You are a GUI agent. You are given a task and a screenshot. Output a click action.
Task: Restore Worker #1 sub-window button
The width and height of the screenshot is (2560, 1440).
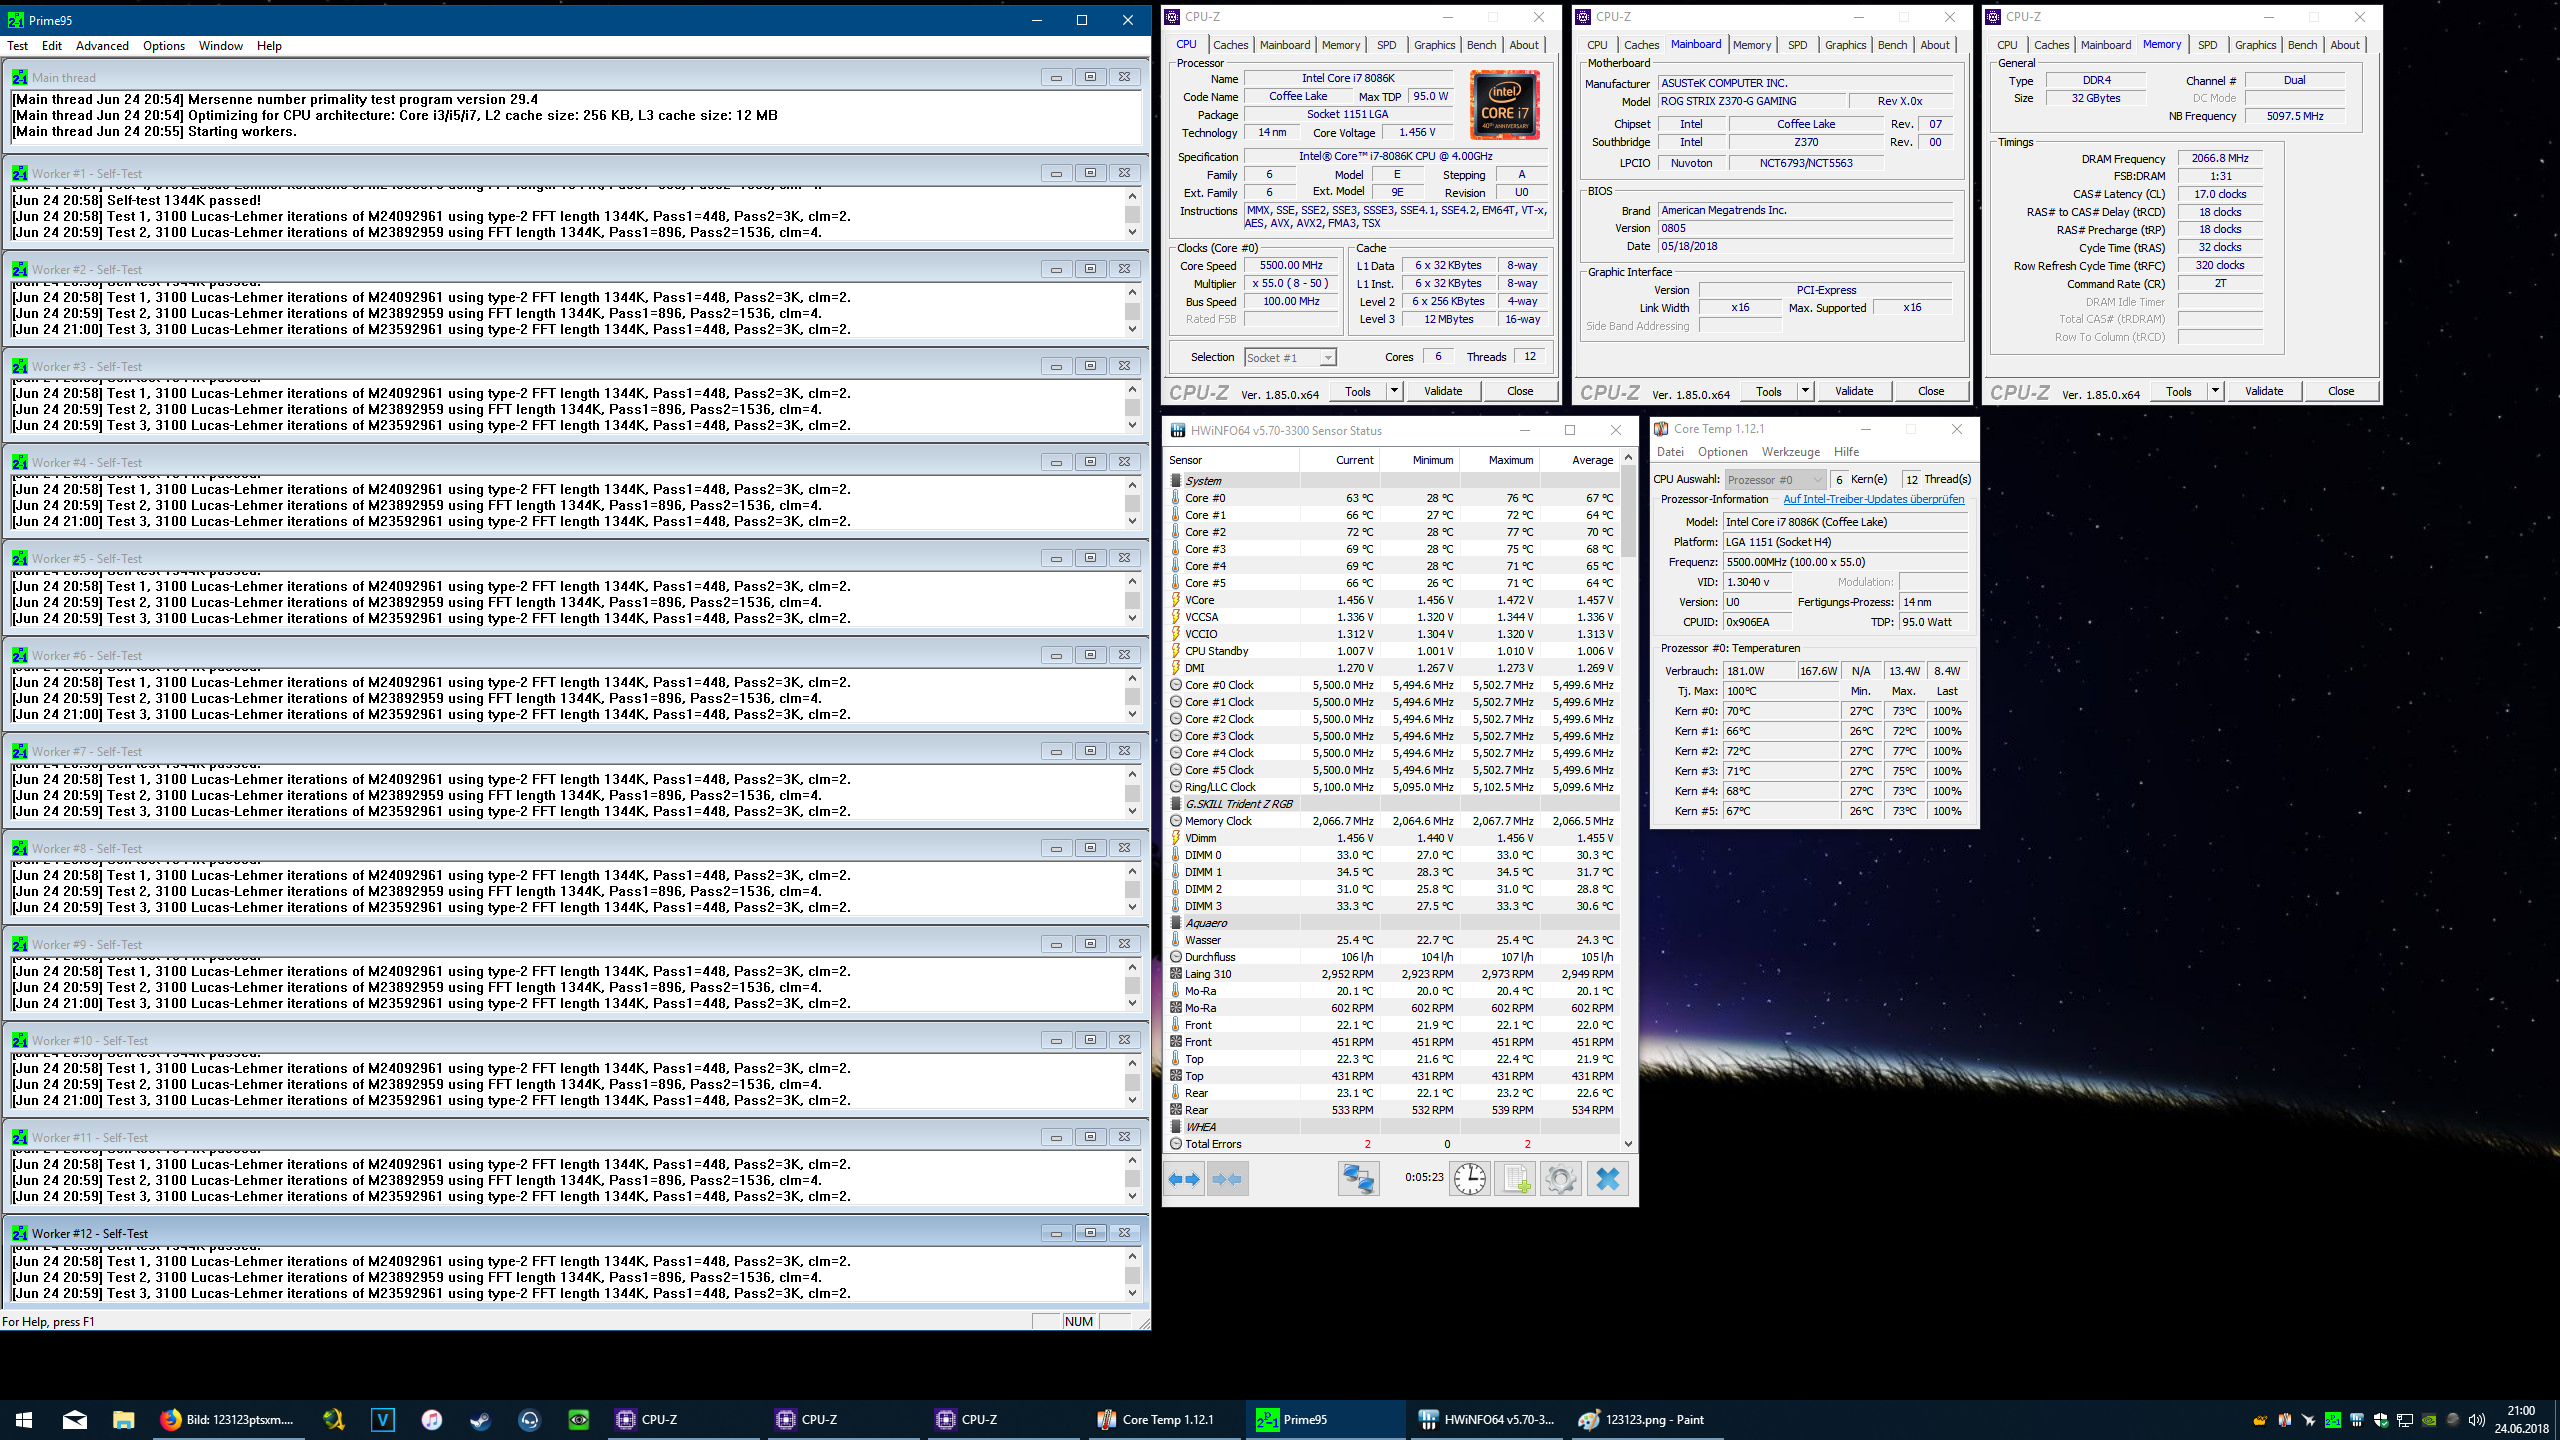pos(1090,173)
